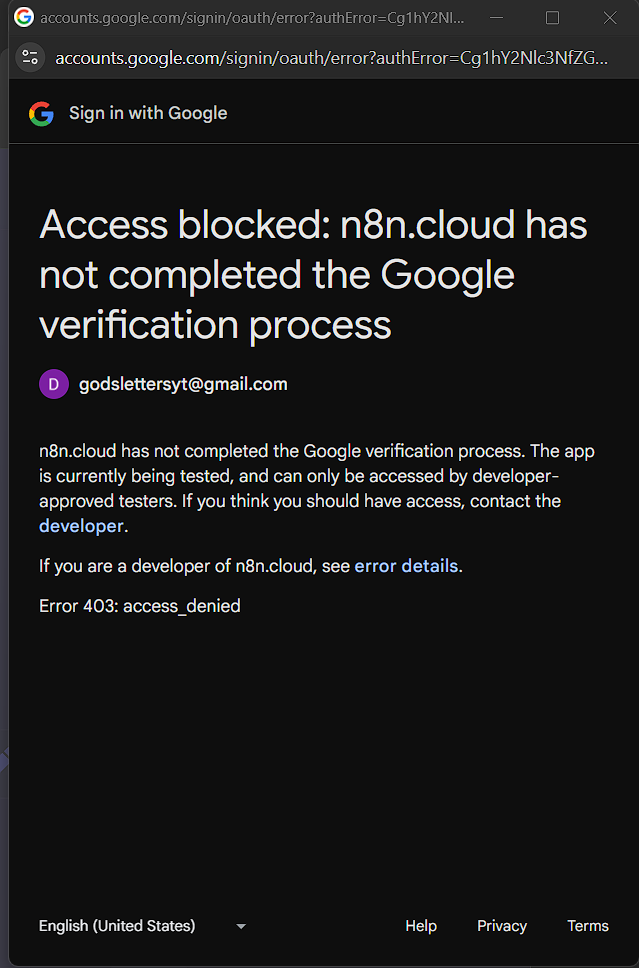This screenshot has width=639, height=968.
Task: Open the site information icon in address bar
Action: [30, 57]
